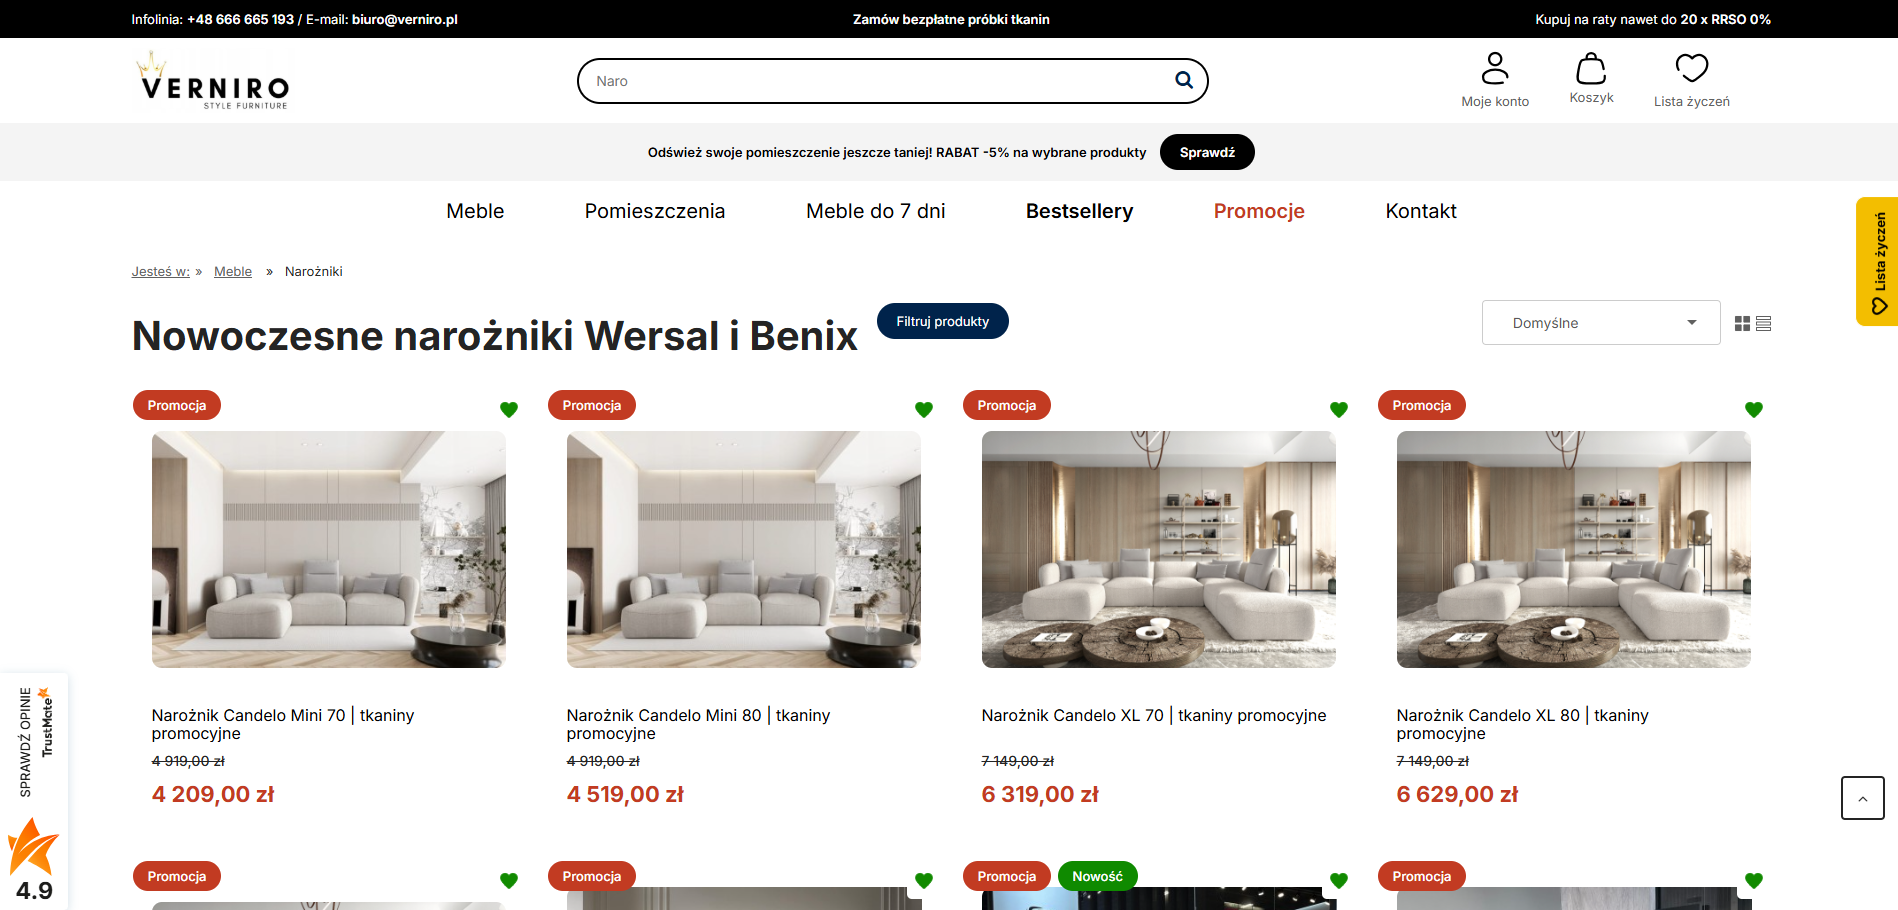Open the yellow Lista życzeń side tab

(x=1877, y=262)
